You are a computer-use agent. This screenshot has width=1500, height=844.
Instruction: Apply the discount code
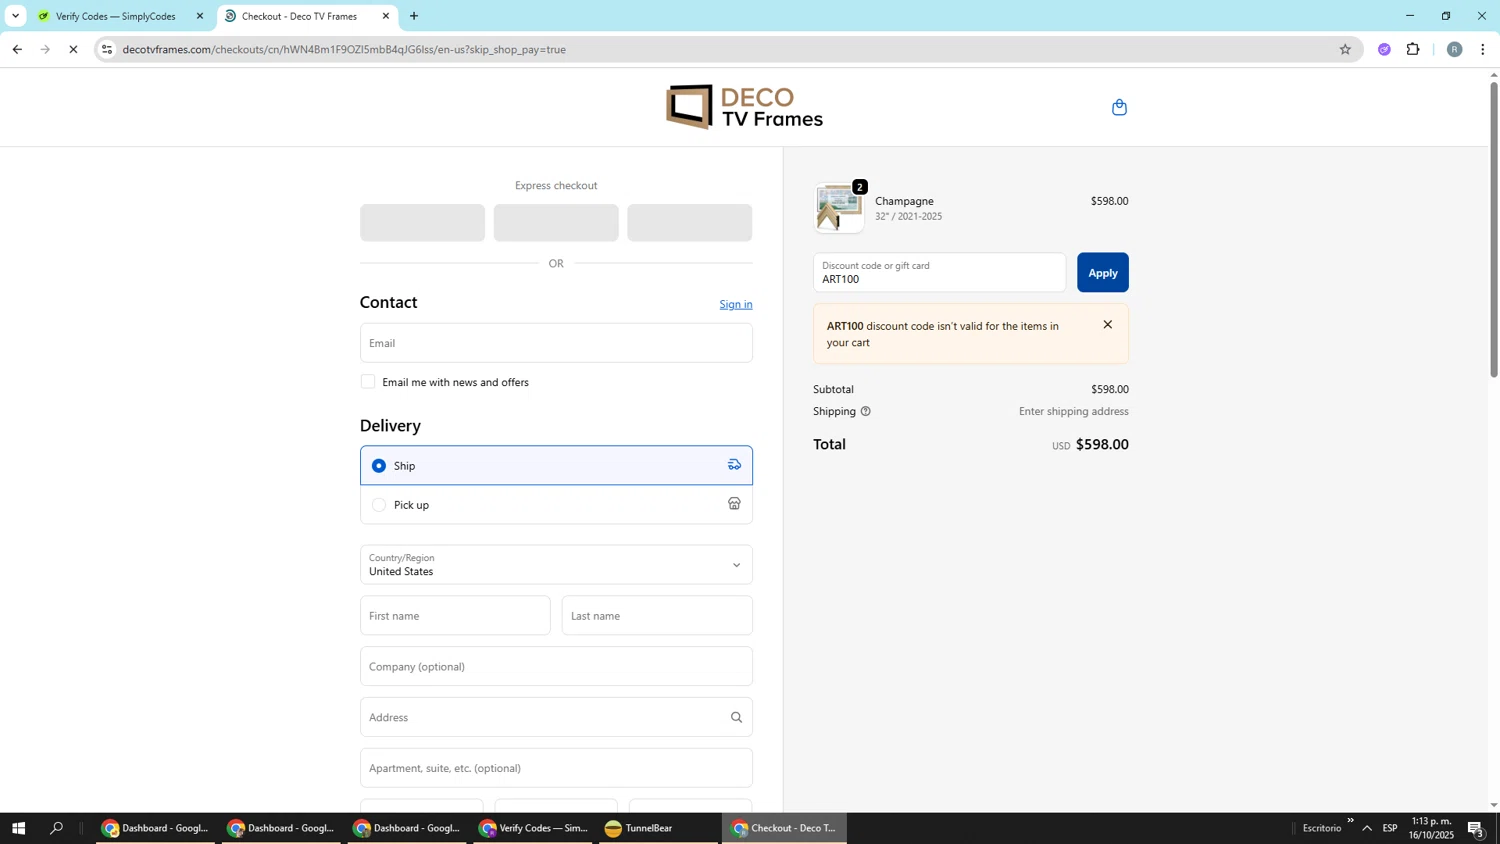pos(1102,272)
